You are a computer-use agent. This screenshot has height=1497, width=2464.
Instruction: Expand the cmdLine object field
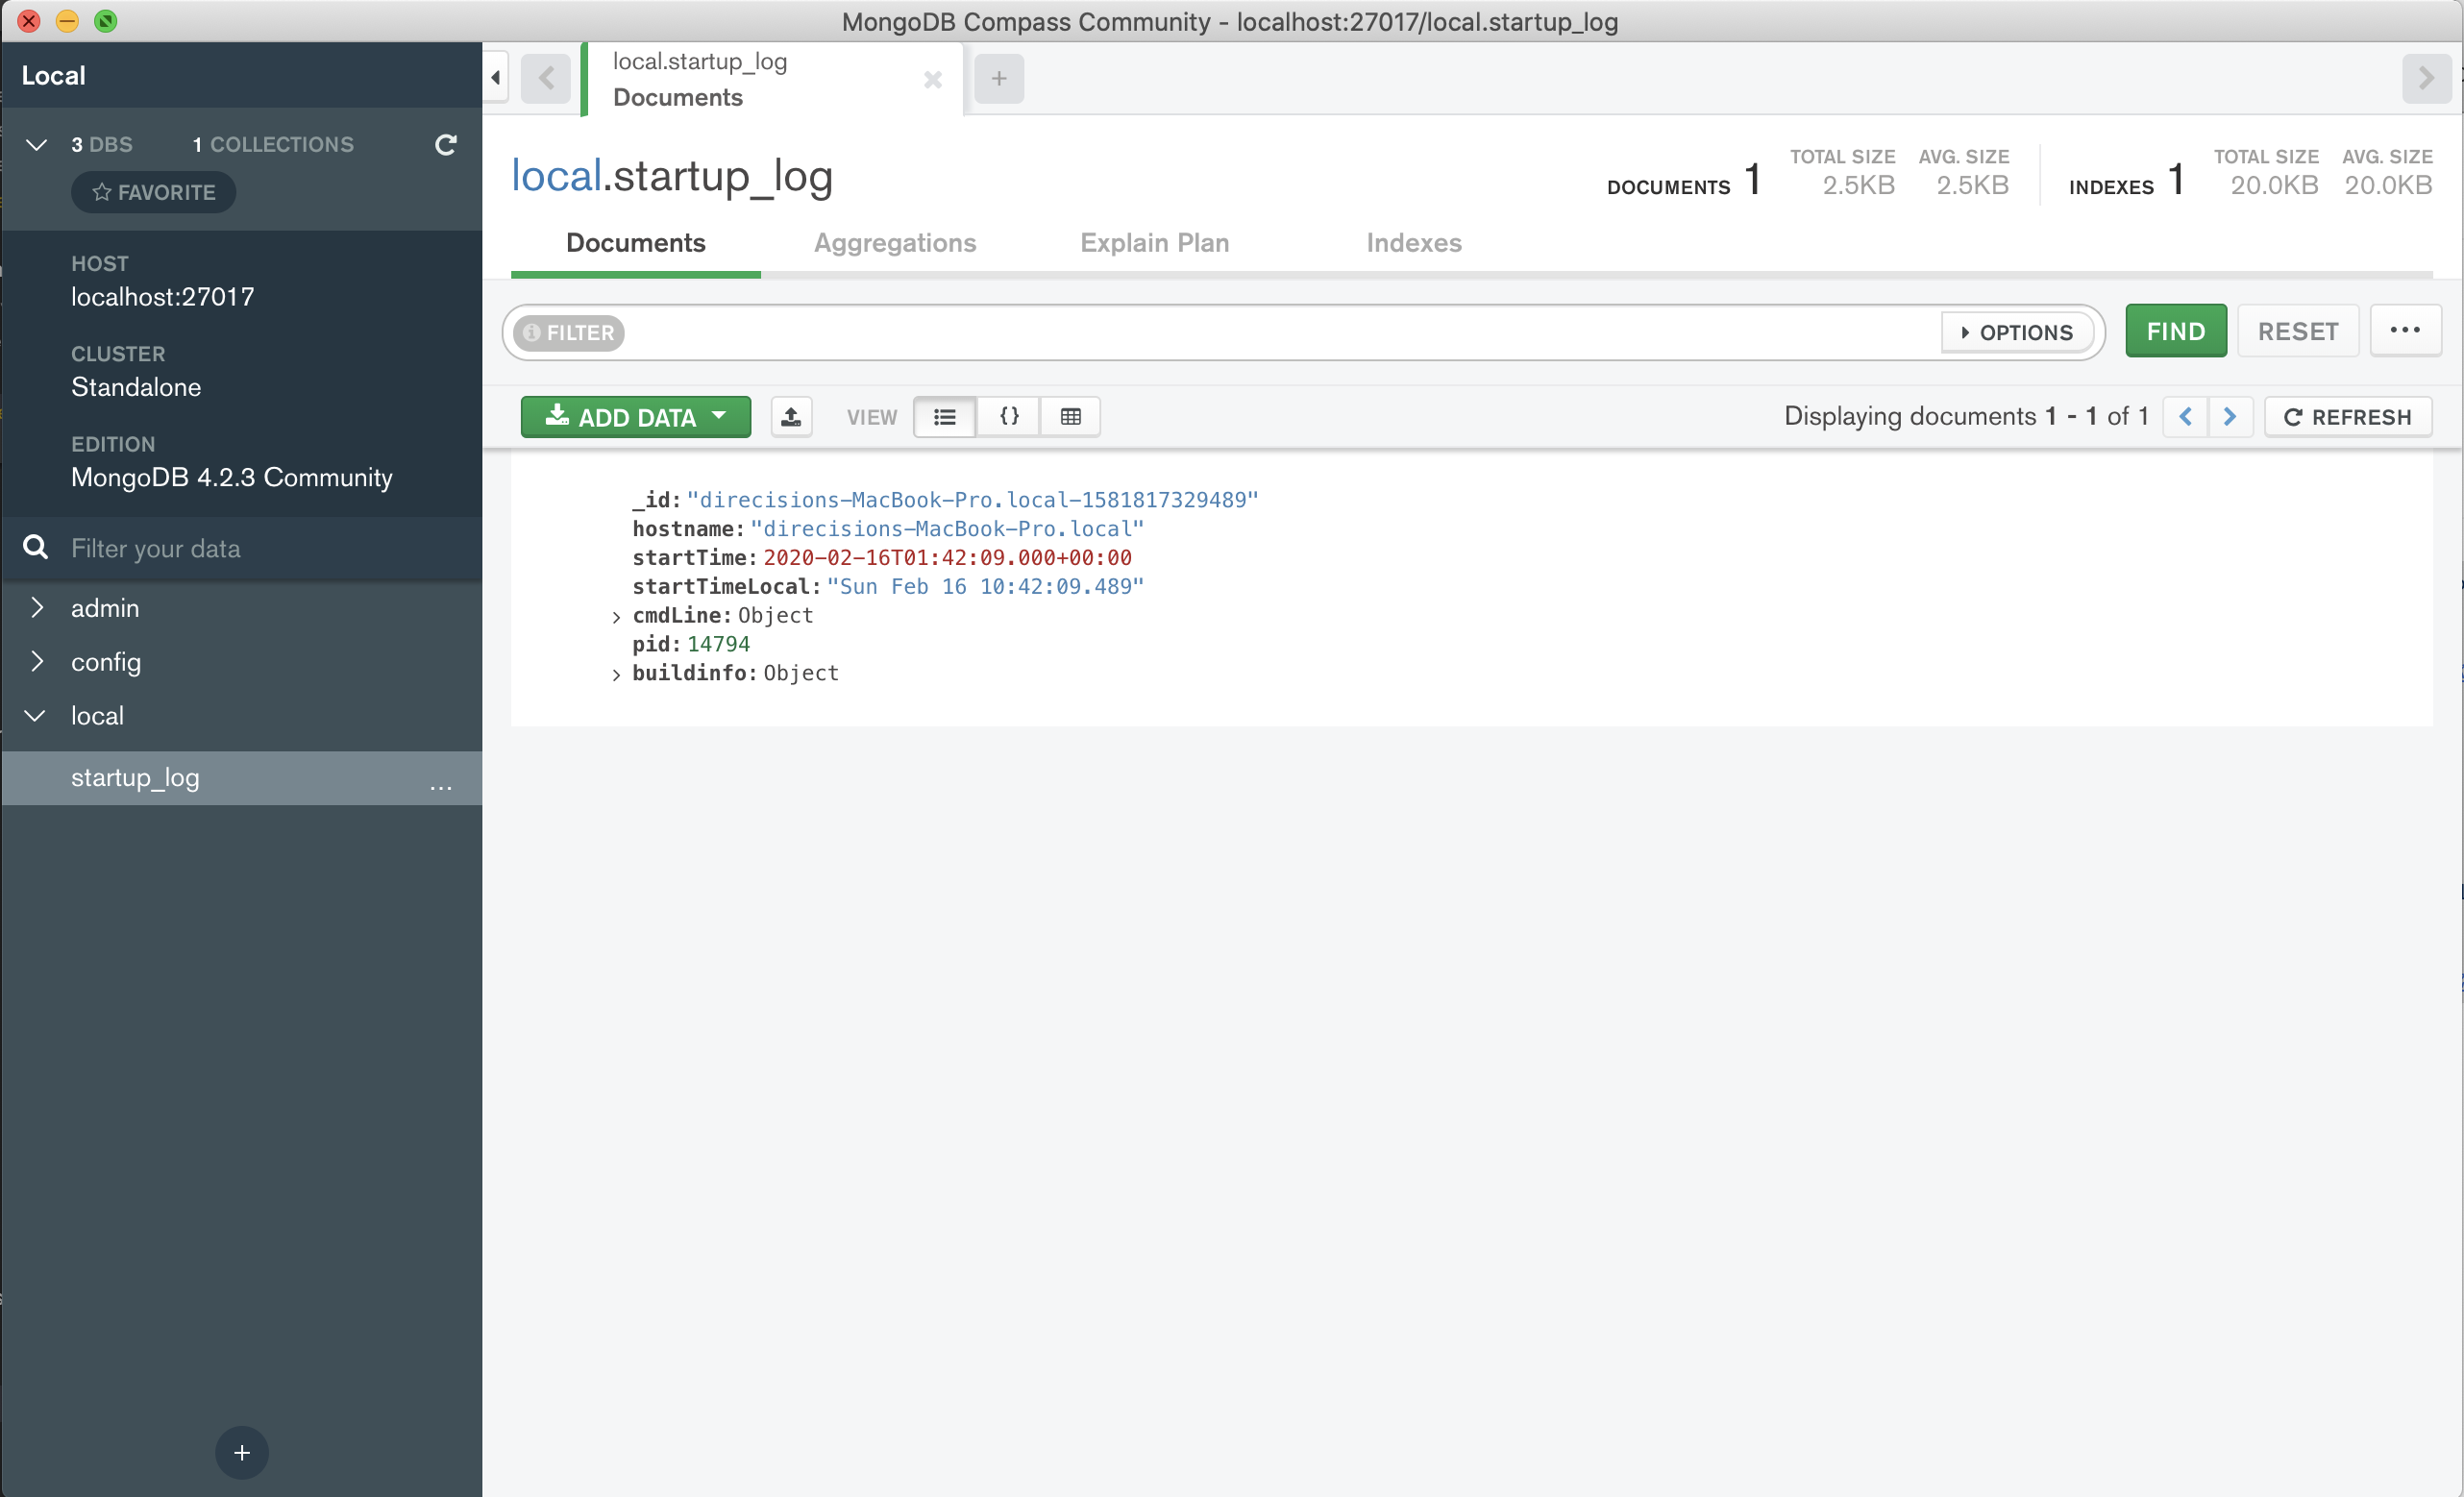pyautogui.click(x=616, y=617)
